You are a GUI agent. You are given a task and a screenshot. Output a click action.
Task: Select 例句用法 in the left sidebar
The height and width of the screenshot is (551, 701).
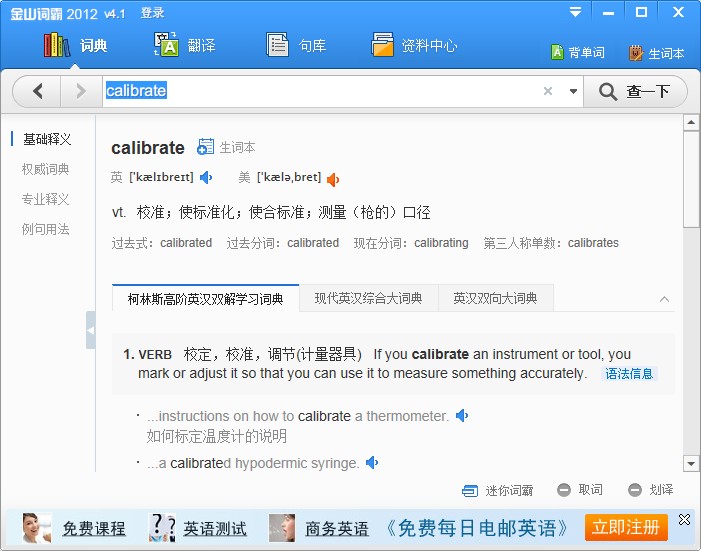click(x=46, y=229)
